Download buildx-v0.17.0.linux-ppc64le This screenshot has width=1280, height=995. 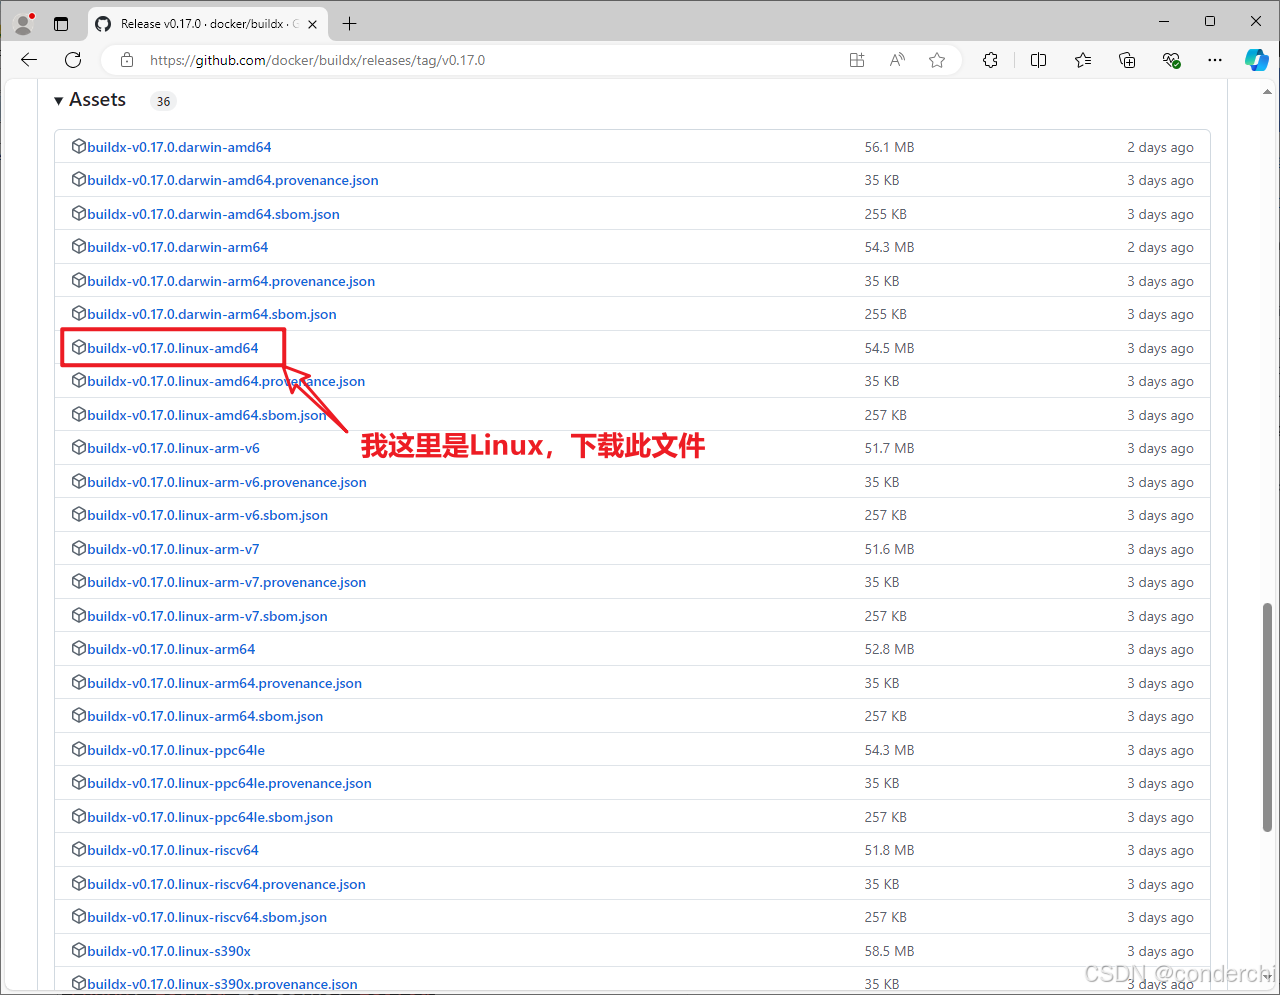(176, 750)
